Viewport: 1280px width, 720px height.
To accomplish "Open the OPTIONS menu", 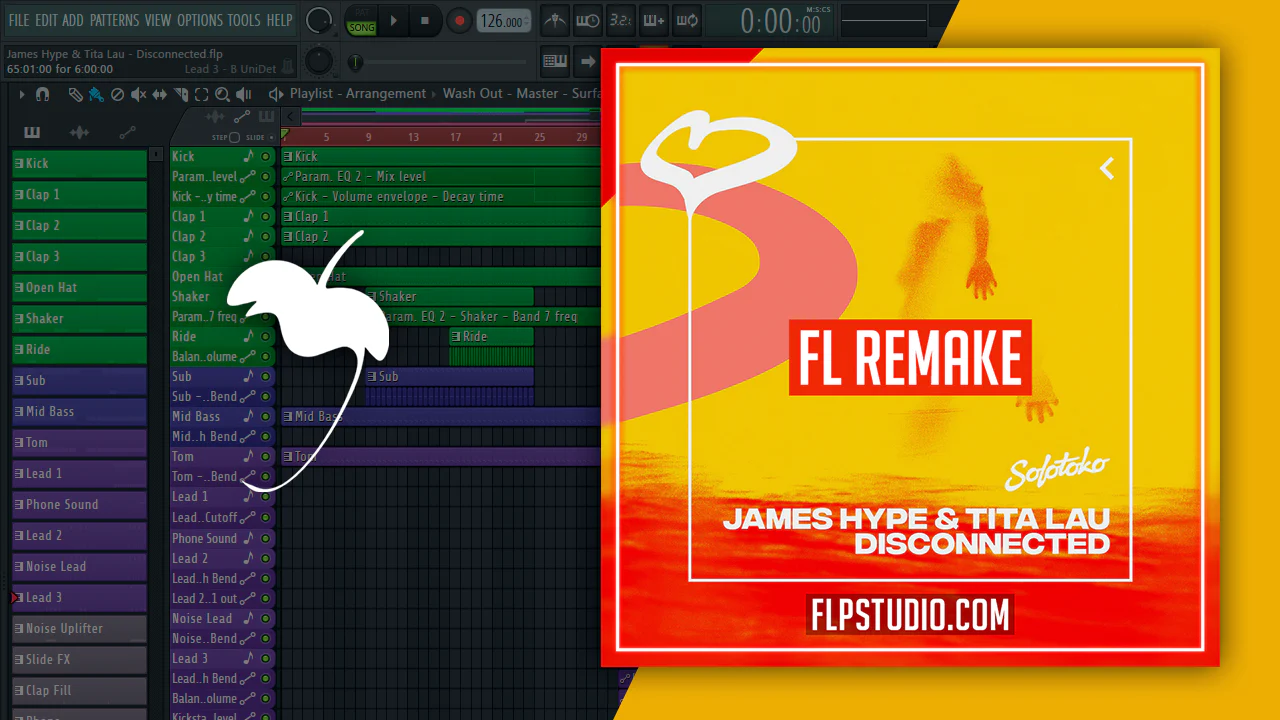I will [200, 20].
